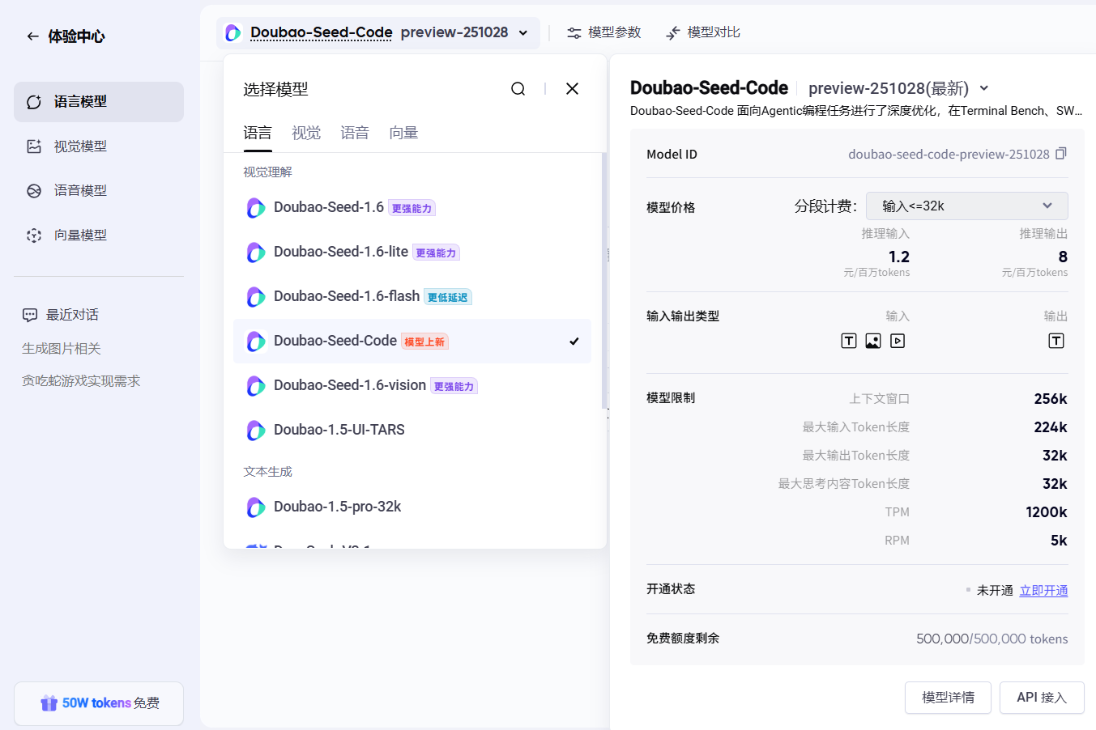Click the Doubao-1.5-UI-TARS logo icon
Image resolution: width=1096 pixels, height=730 pixels.
(256, 430)
